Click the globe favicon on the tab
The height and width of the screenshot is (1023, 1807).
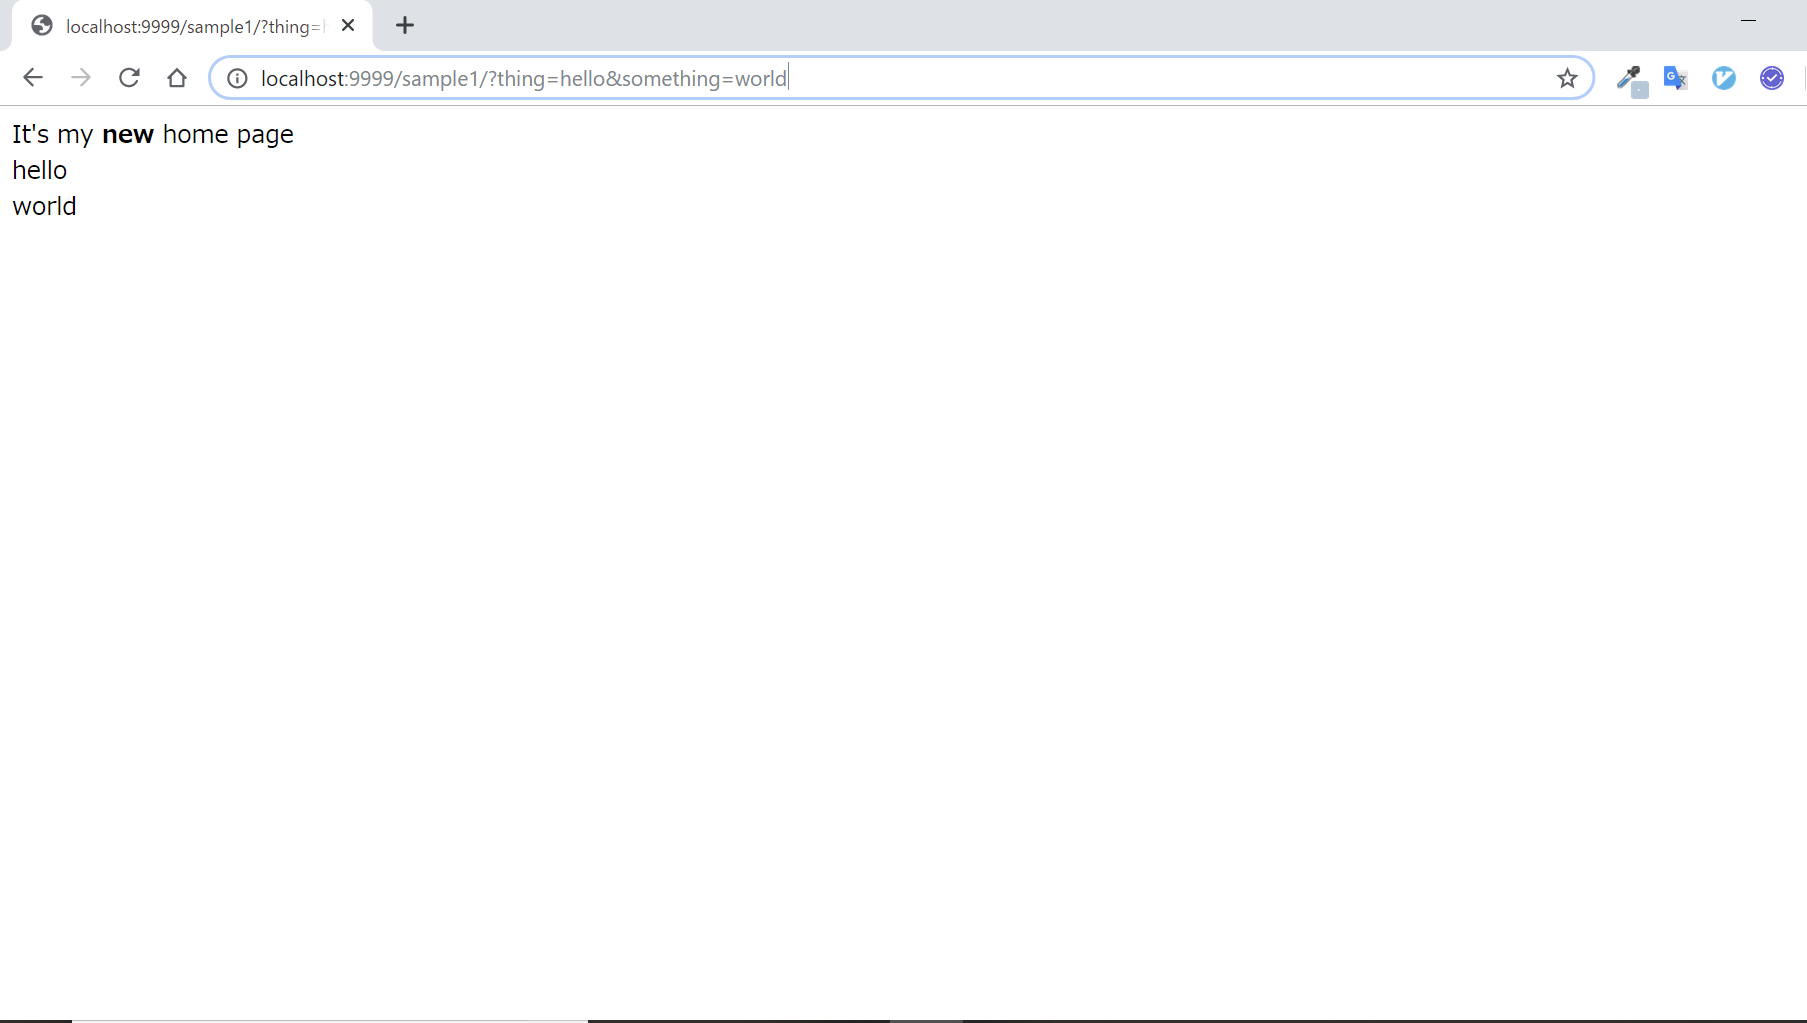(x=41, y=25)
